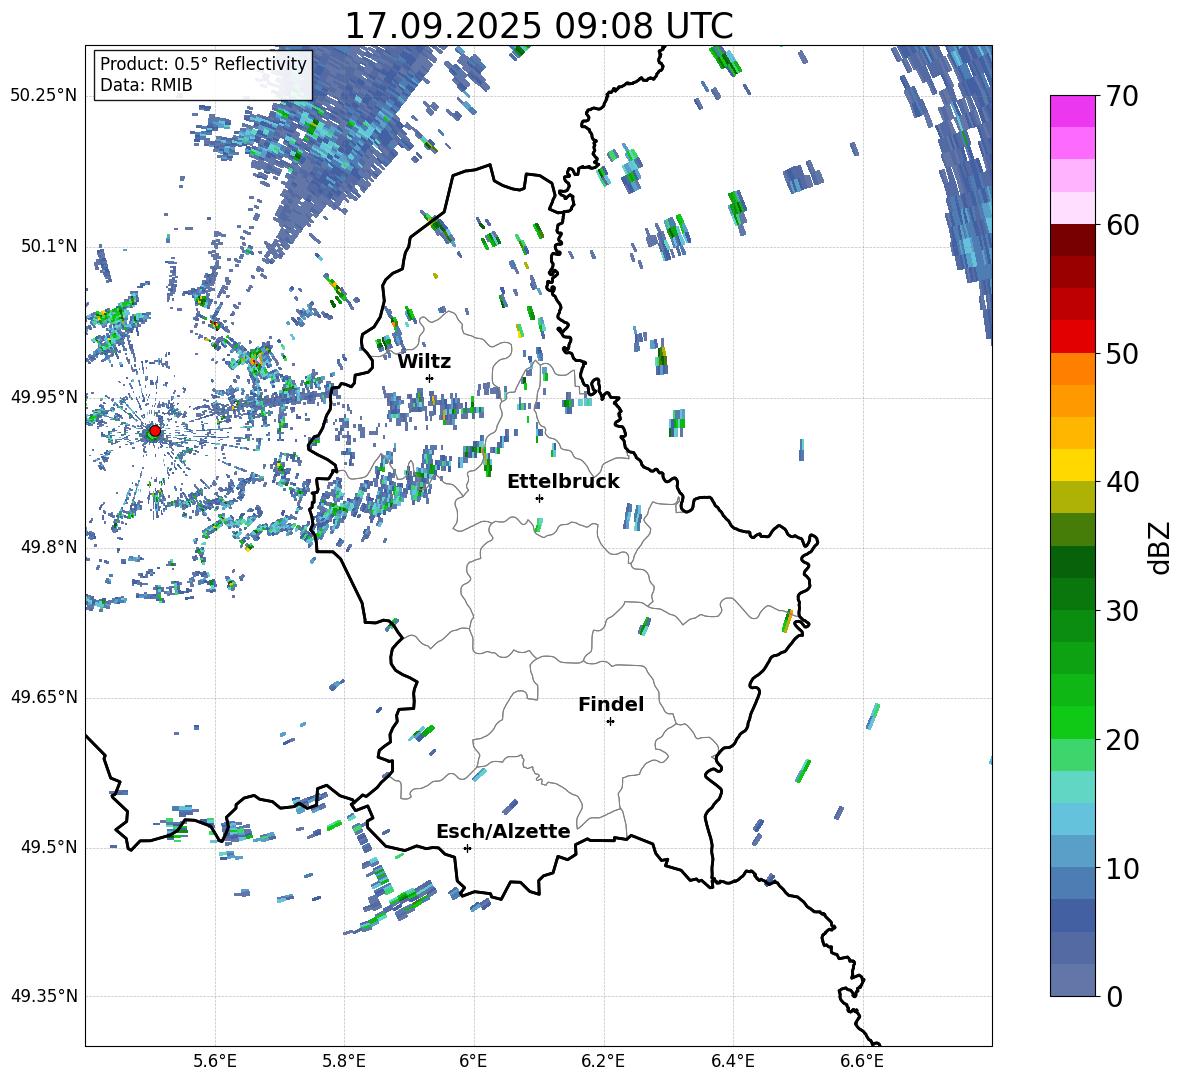Click the dBZ colorbar label
The image size is (1184, 1081).
(1158, 548)
